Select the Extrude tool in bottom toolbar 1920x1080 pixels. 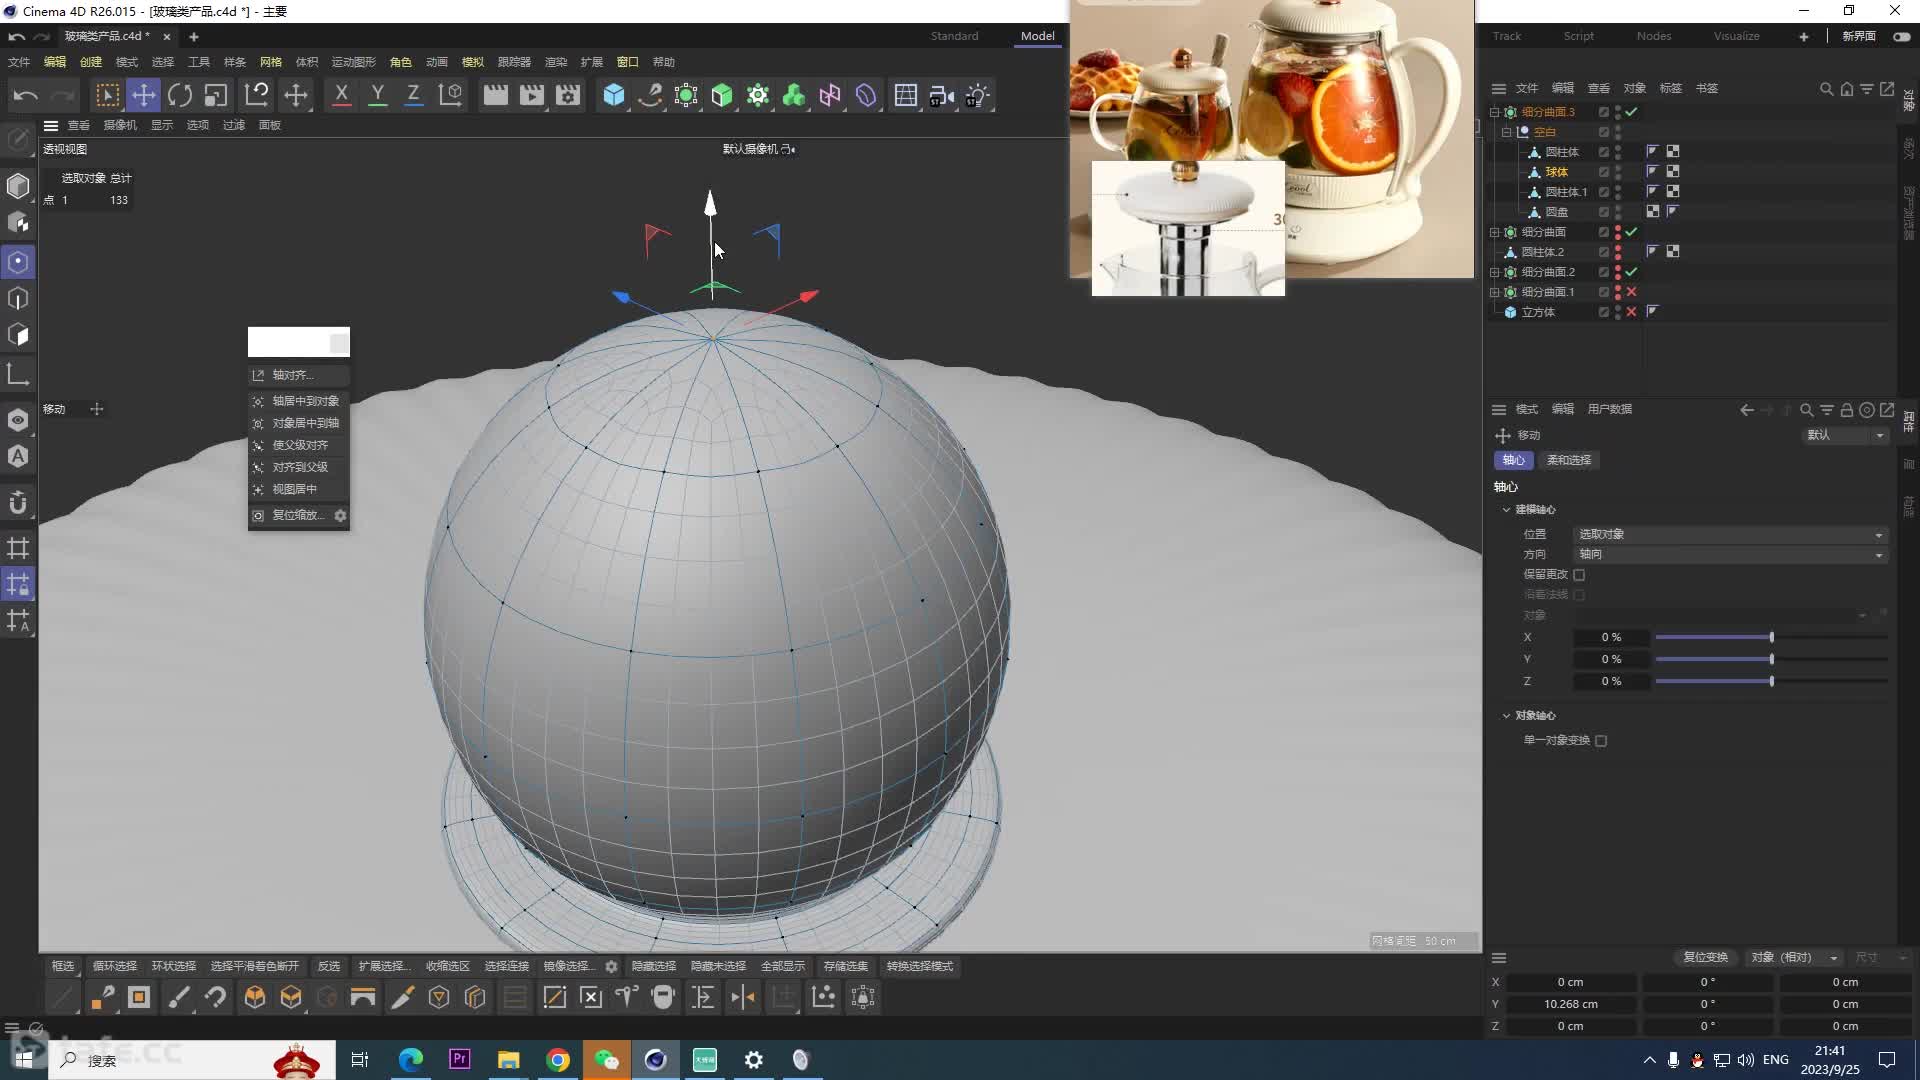coord(291,997)
